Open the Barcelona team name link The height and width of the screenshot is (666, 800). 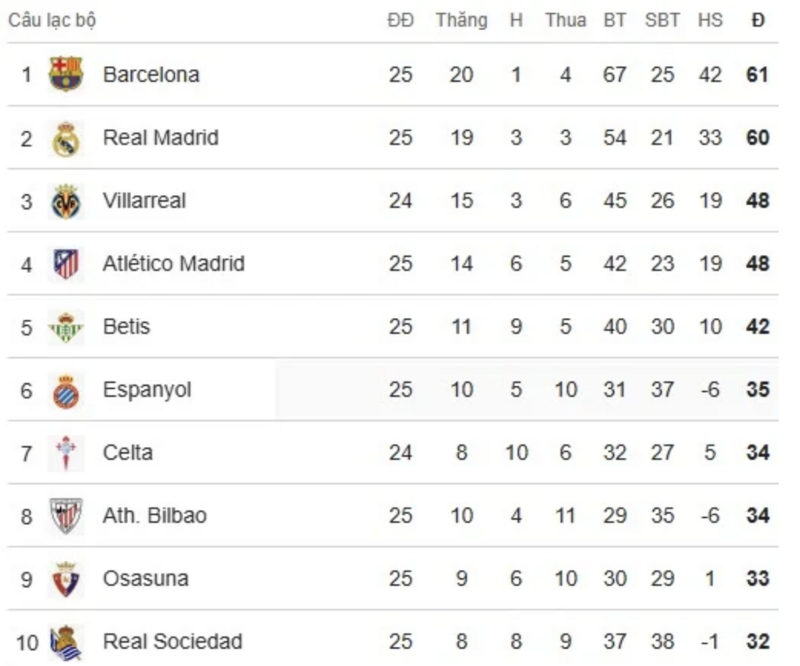click(151, 74)
